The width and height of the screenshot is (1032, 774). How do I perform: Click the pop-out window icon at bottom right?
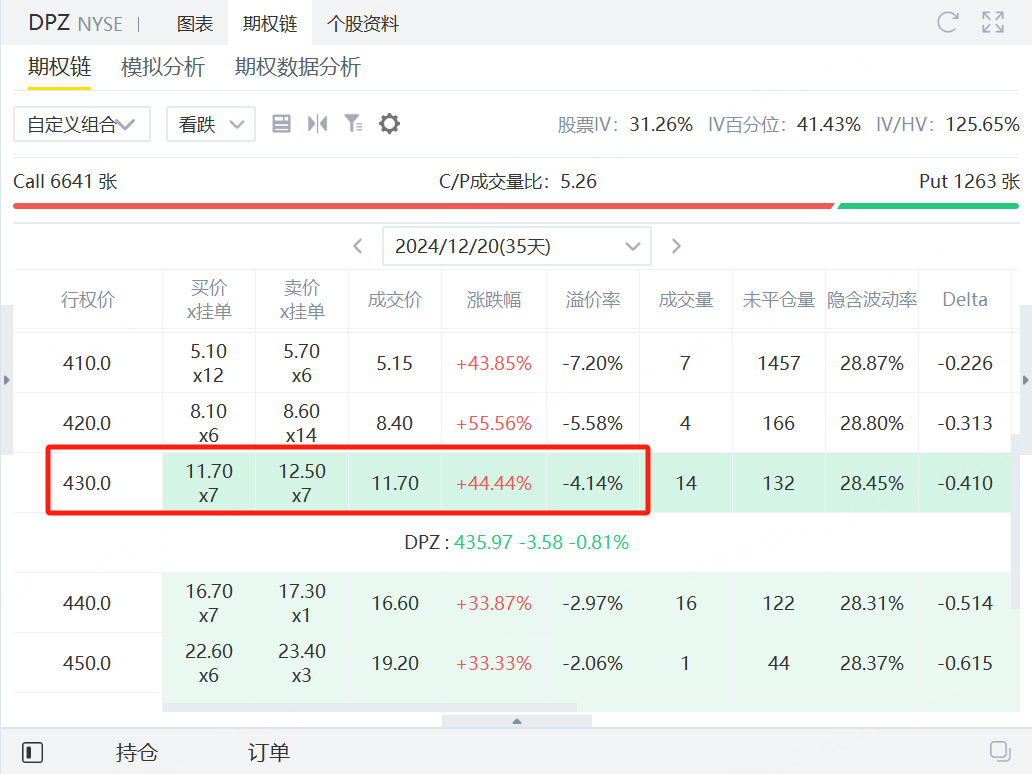click(1000, 751)
